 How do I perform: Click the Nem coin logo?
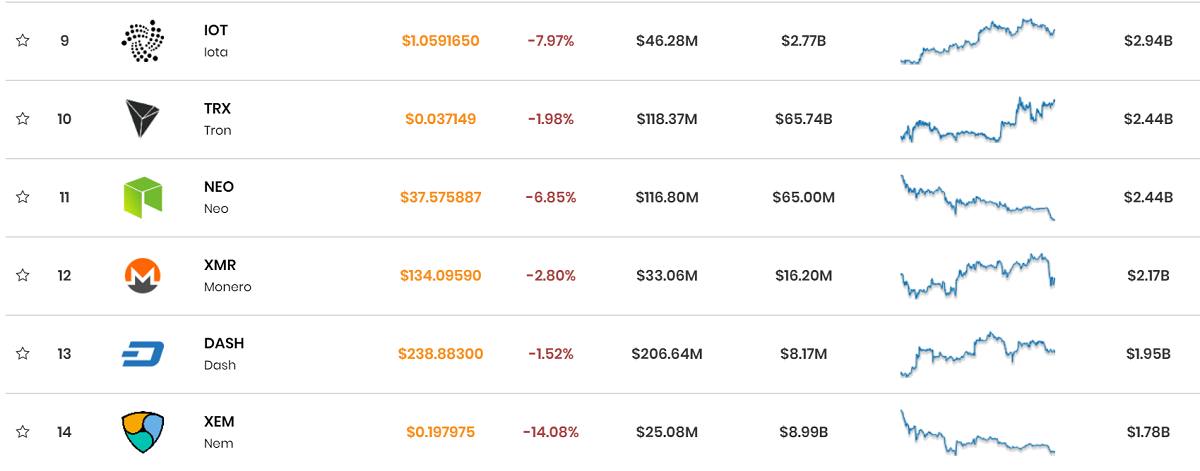pyautogui.click(x=142, y=432)
